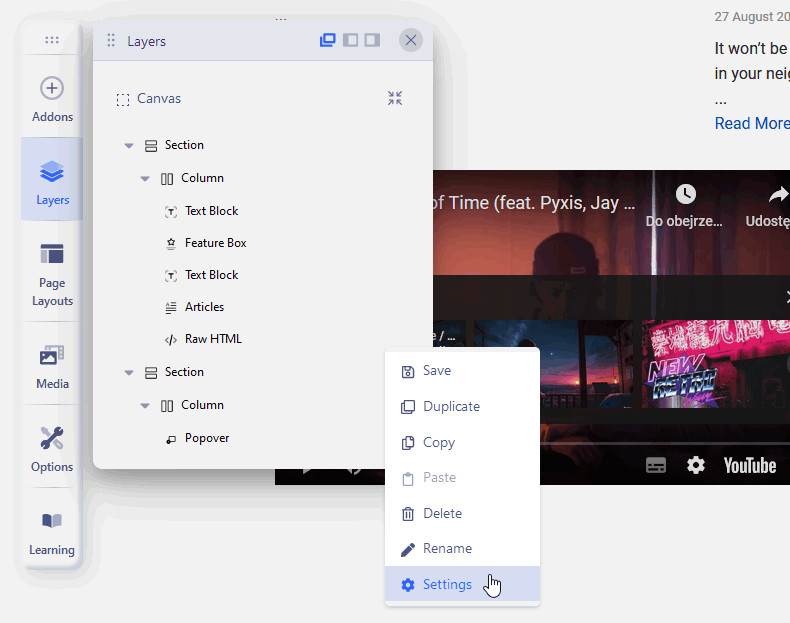Click the Read More link
The height and width of the screenshot is (623, 790).
[751, 123]
